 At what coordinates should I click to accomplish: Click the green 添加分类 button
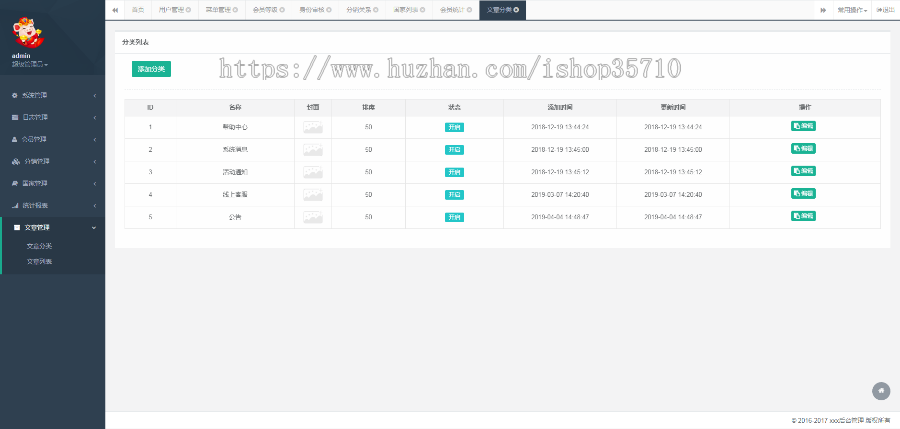[x=152, y=69]
